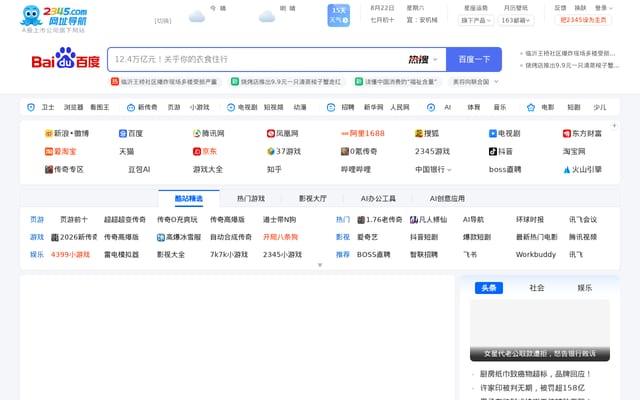
Task: Click the gamepad icon beside 新传奇
Action: coord(131,107)
